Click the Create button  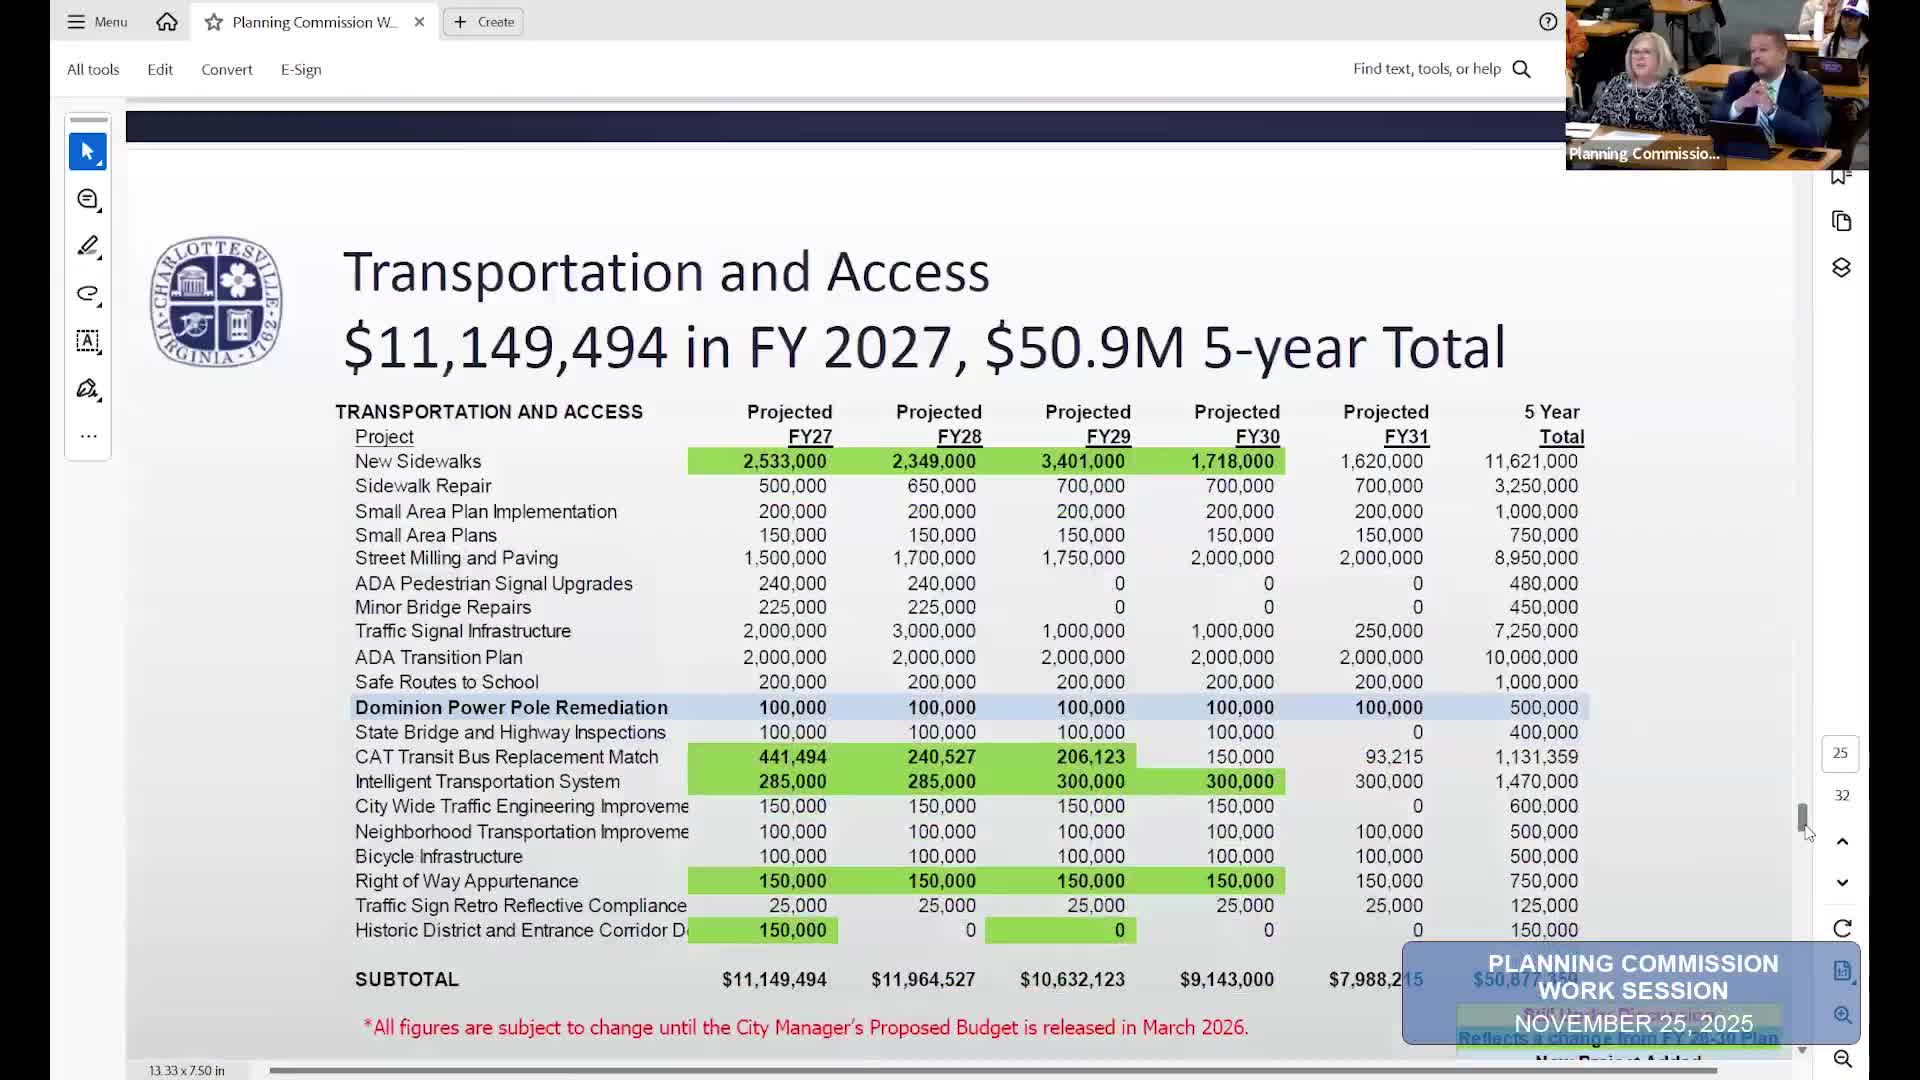coord(483,21)
